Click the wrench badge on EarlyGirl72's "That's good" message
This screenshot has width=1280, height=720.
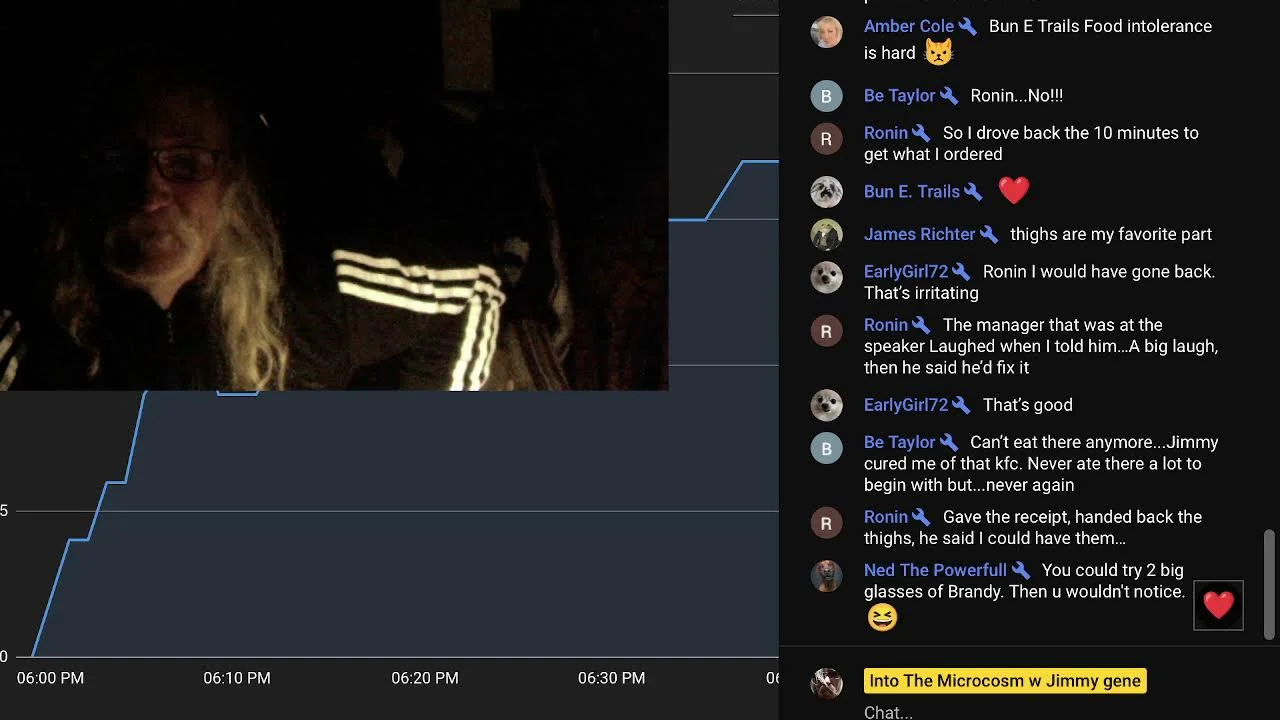961,405
